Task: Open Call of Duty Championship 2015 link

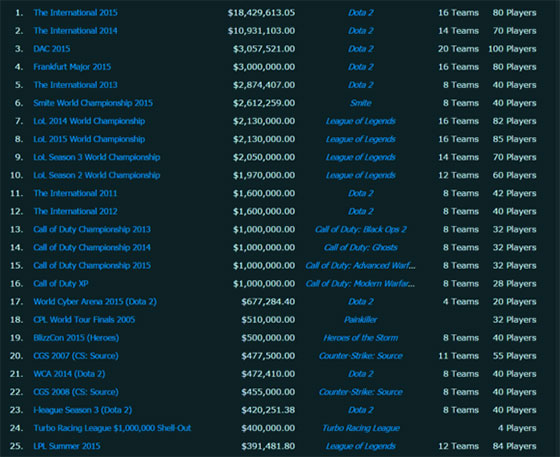Action: coord(92,265)
